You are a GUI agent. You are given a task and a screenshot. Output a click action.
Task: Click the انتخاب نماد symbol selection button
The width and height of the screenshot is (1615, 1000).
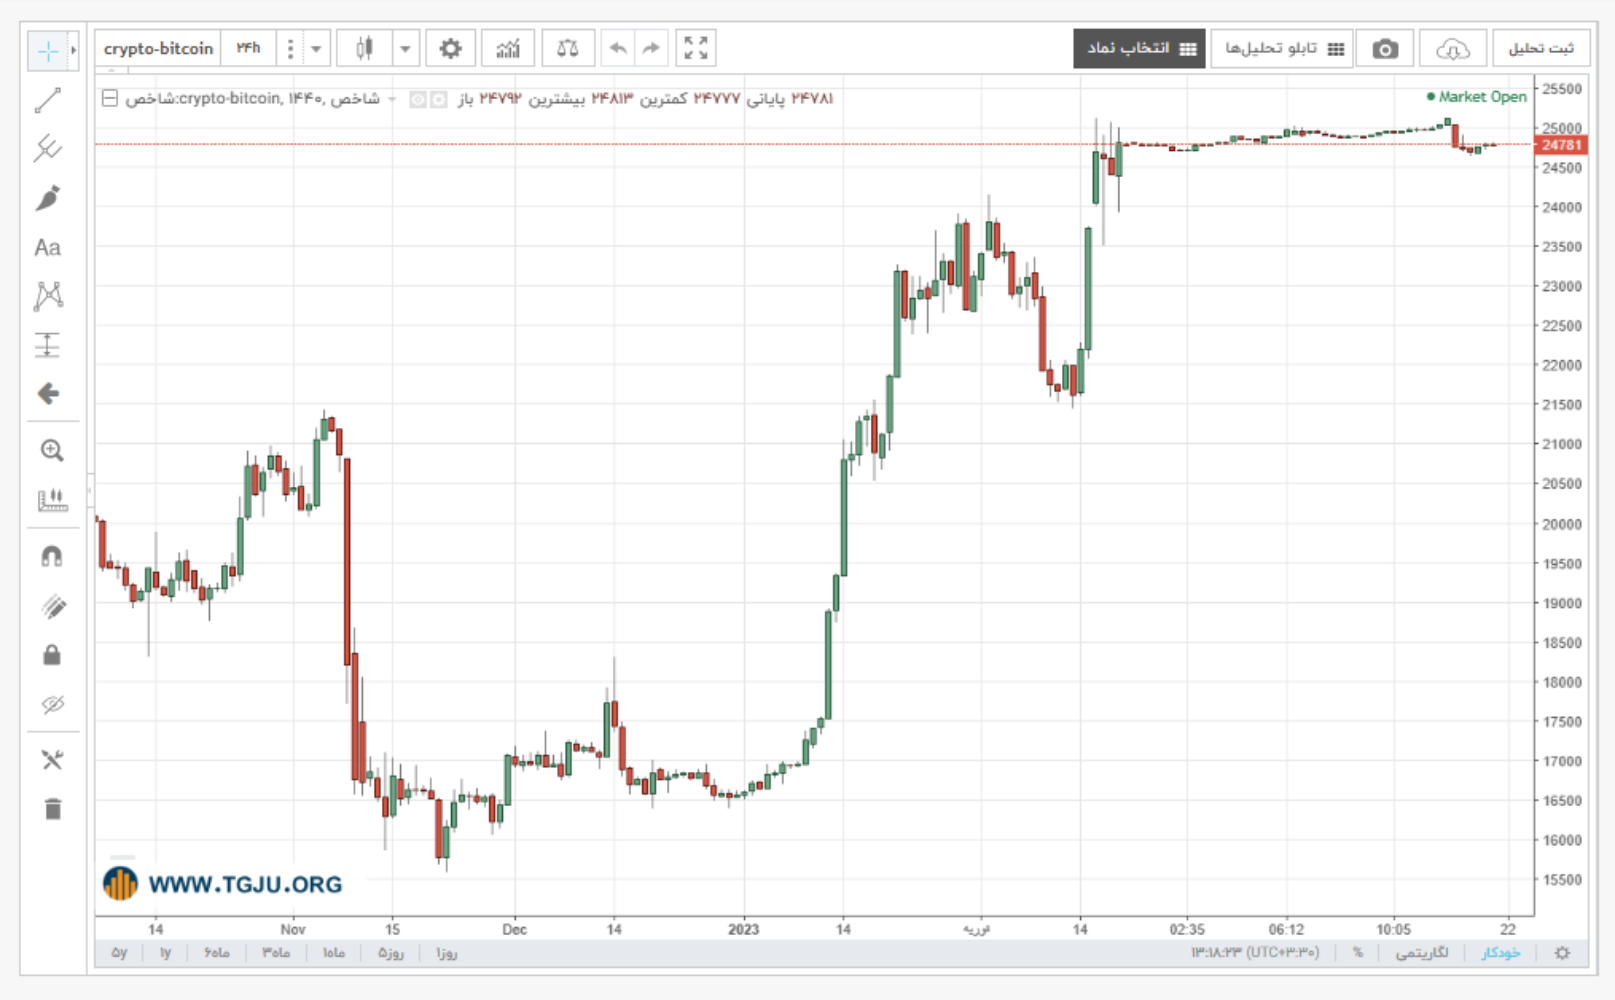point(1139,48)
